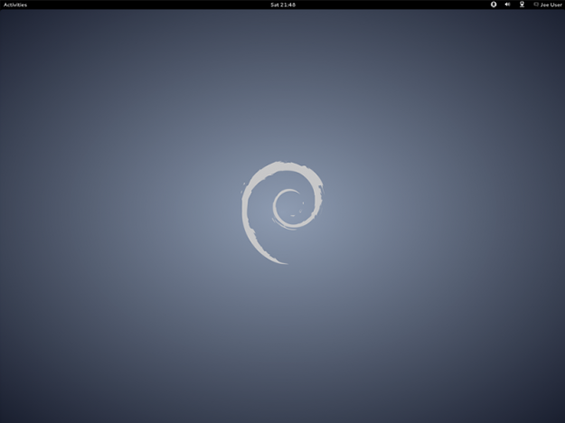Click the chat status bubble icon

tap(536, 4)
